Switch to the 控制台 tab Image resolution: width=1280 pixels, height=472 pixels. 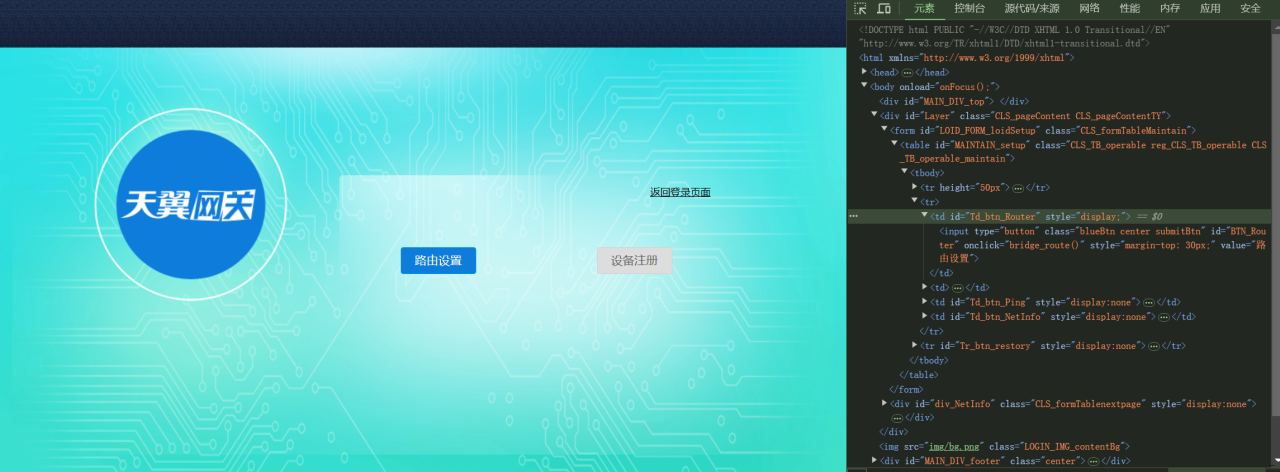point(969,8)
